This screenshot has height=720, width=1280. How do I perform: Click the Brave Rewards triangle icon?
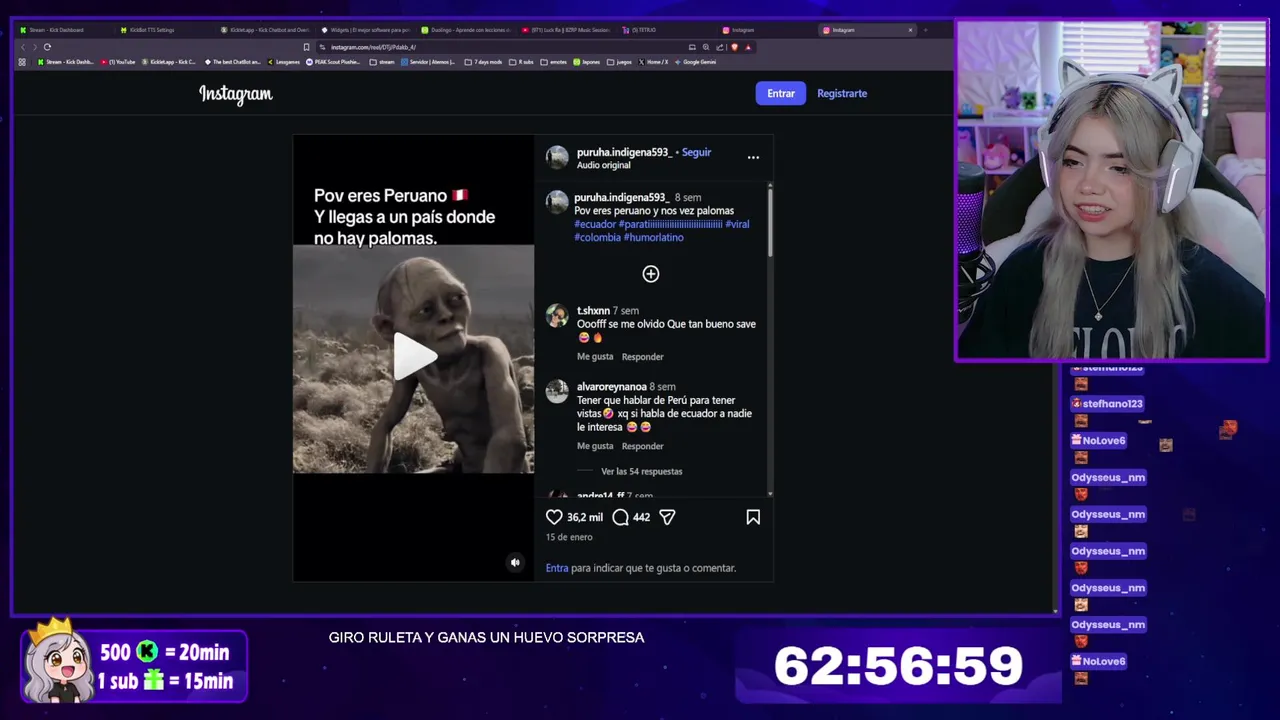tap(748, 47)
